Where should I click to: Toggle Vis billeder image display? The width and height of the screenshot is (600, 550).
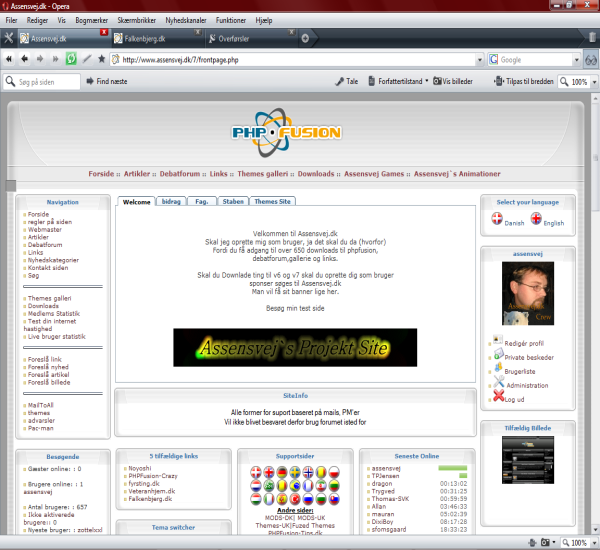point(453,81)
